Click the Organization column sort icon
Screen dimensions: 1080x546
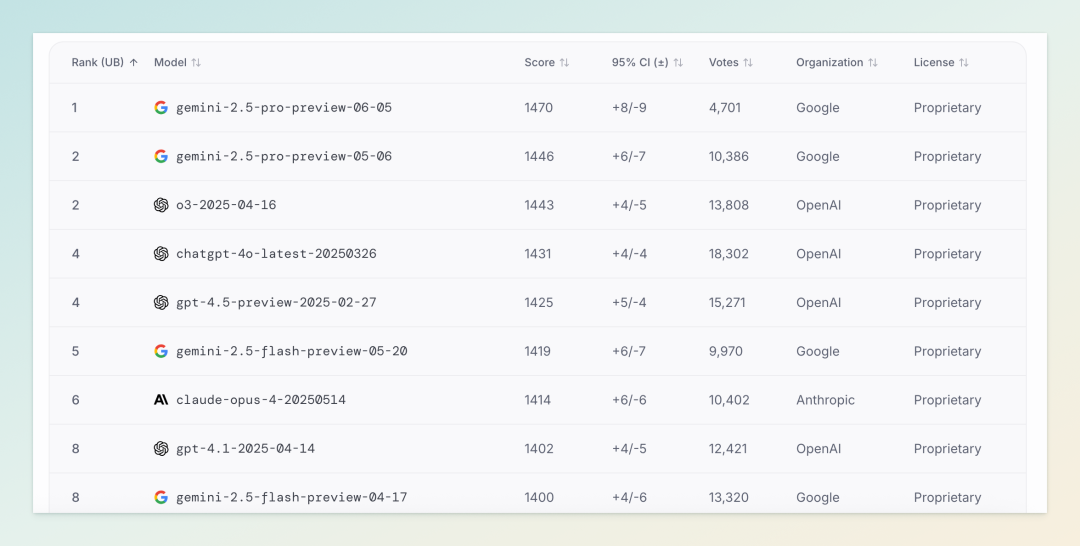[873, 63]
